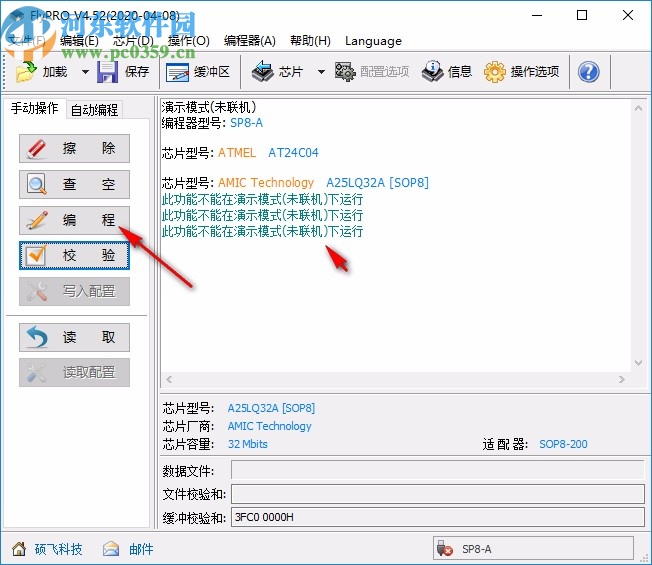Click the Data file (数据文件) field
The height and width of the screenshot is (565, 652).
pos(437,470)
